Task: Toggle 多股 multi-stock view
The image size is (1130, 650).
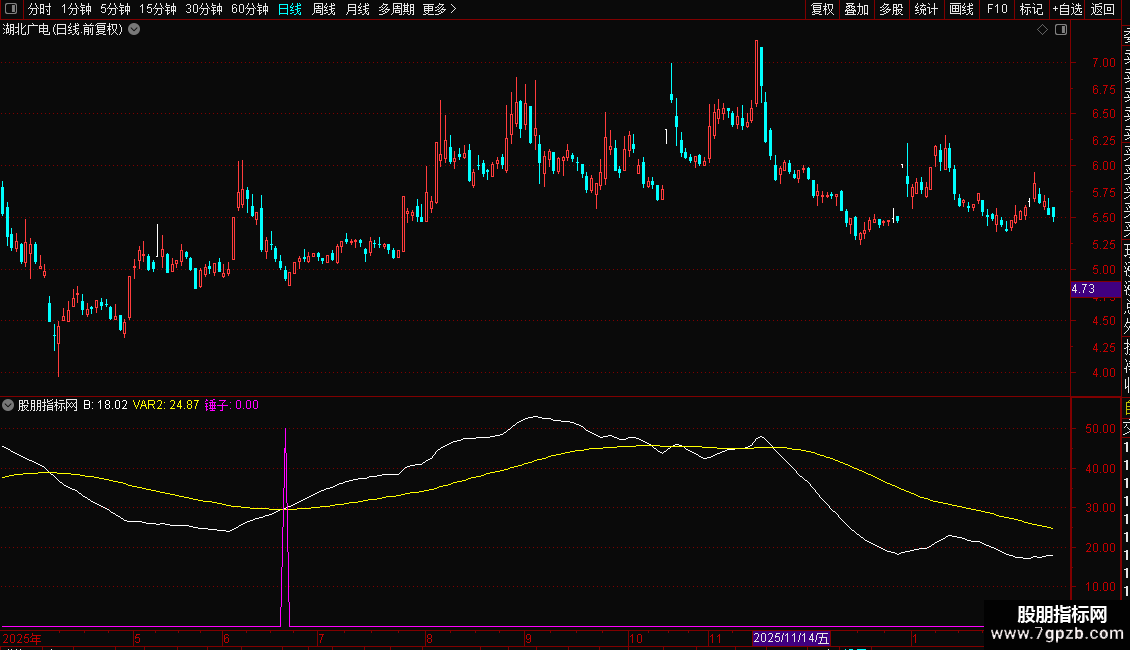Action: tap(891, 9)
